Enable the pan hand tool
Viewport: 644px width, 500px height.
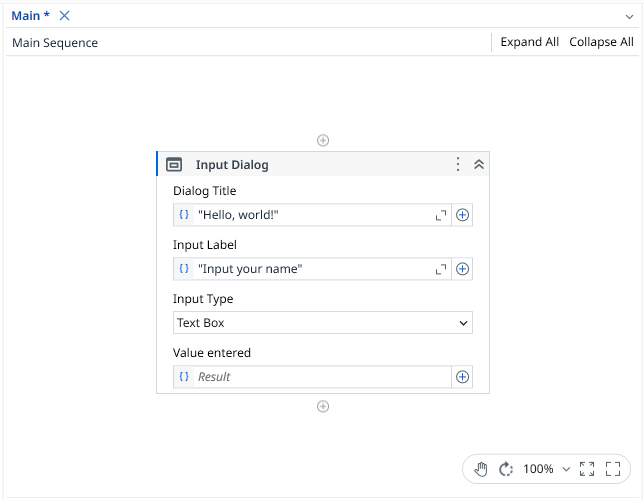point(481,469)
